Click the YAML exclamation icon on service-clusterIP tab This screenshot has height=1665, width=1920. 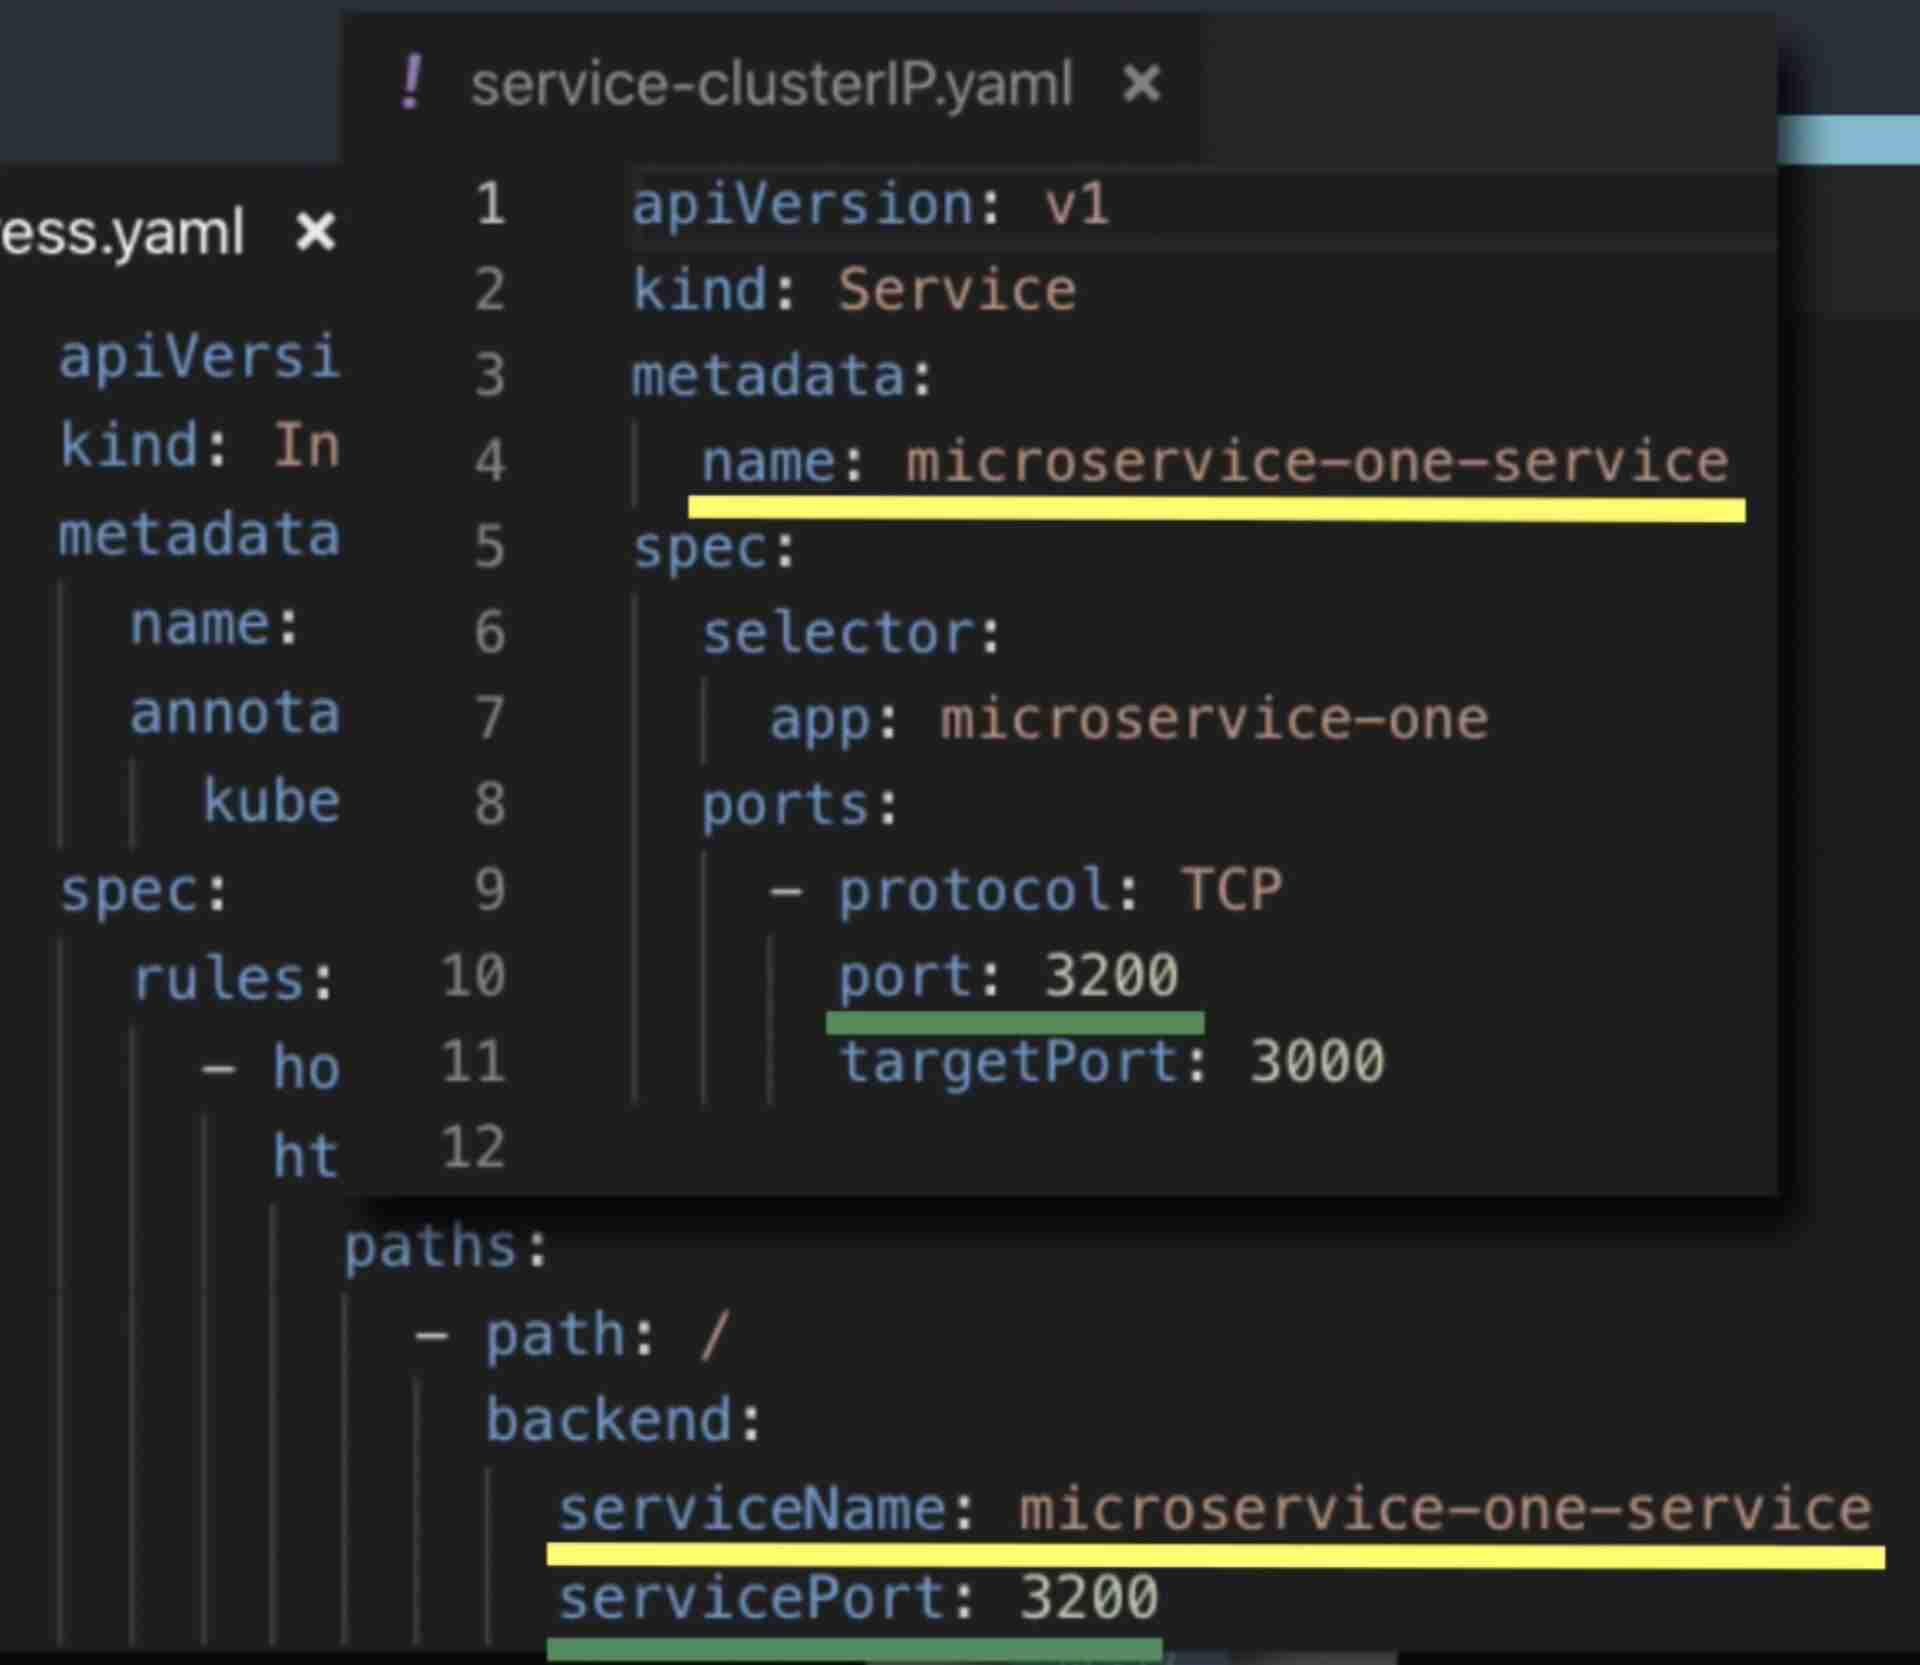411,82
